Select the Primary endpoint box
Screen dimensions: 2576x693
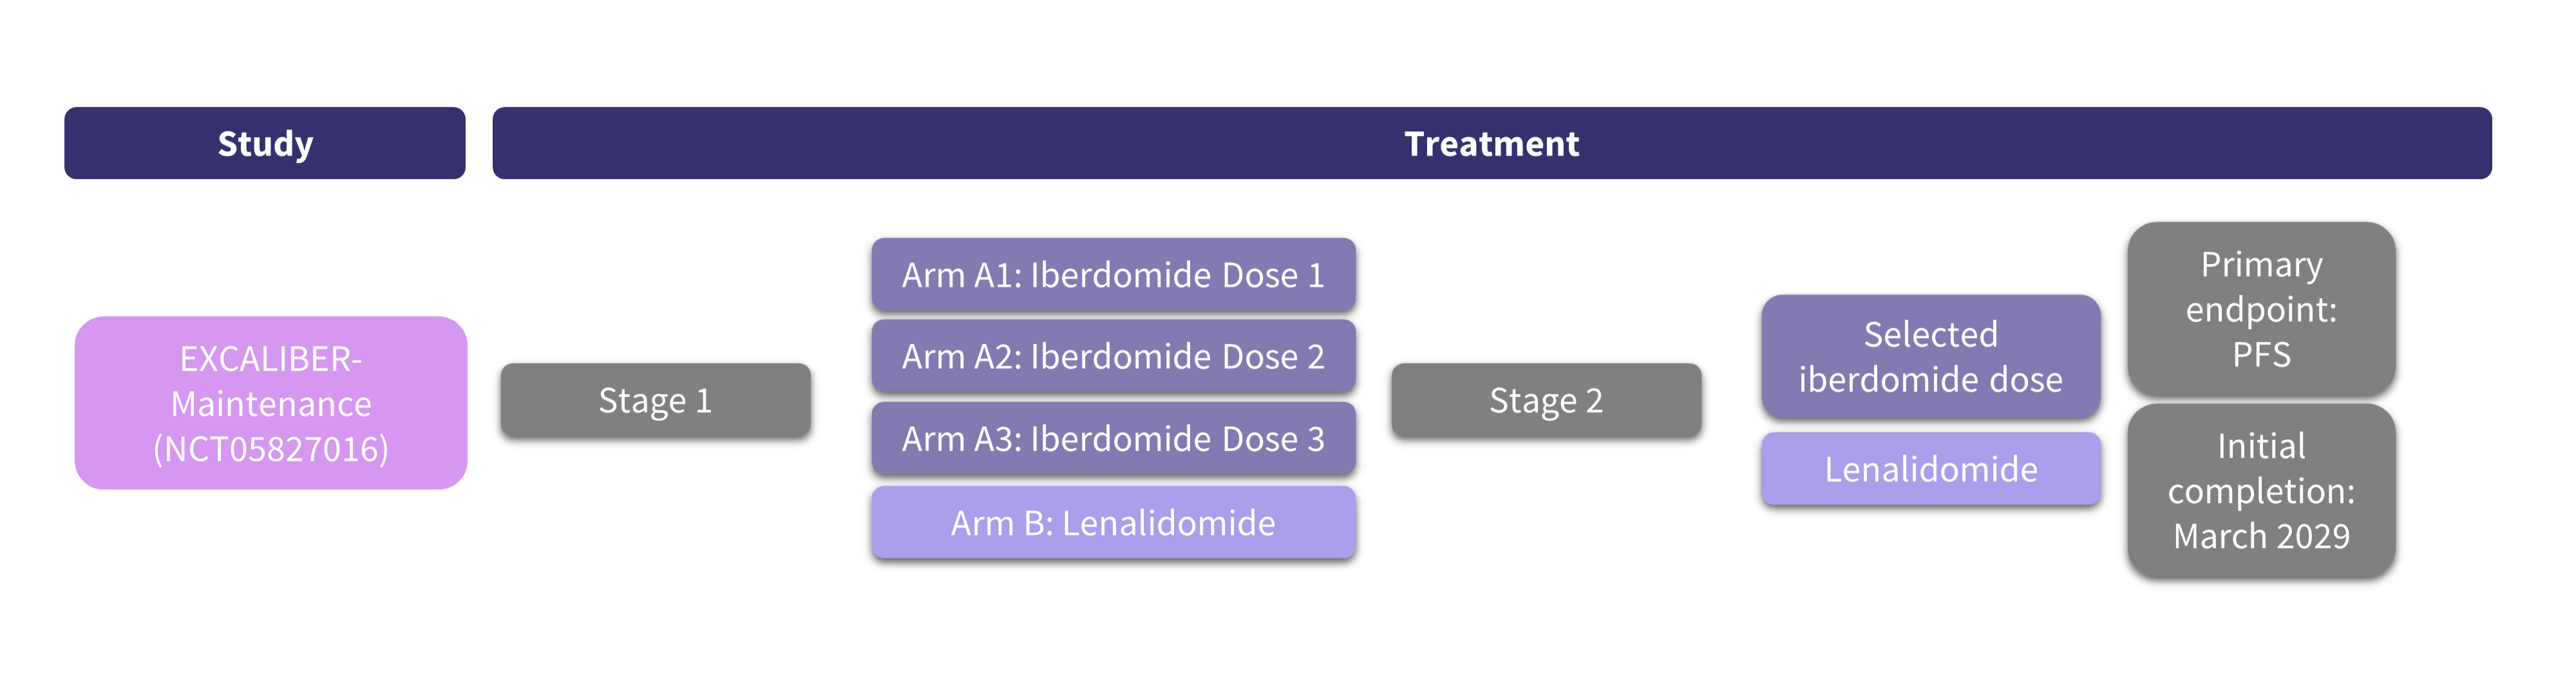pos(2261,308)
